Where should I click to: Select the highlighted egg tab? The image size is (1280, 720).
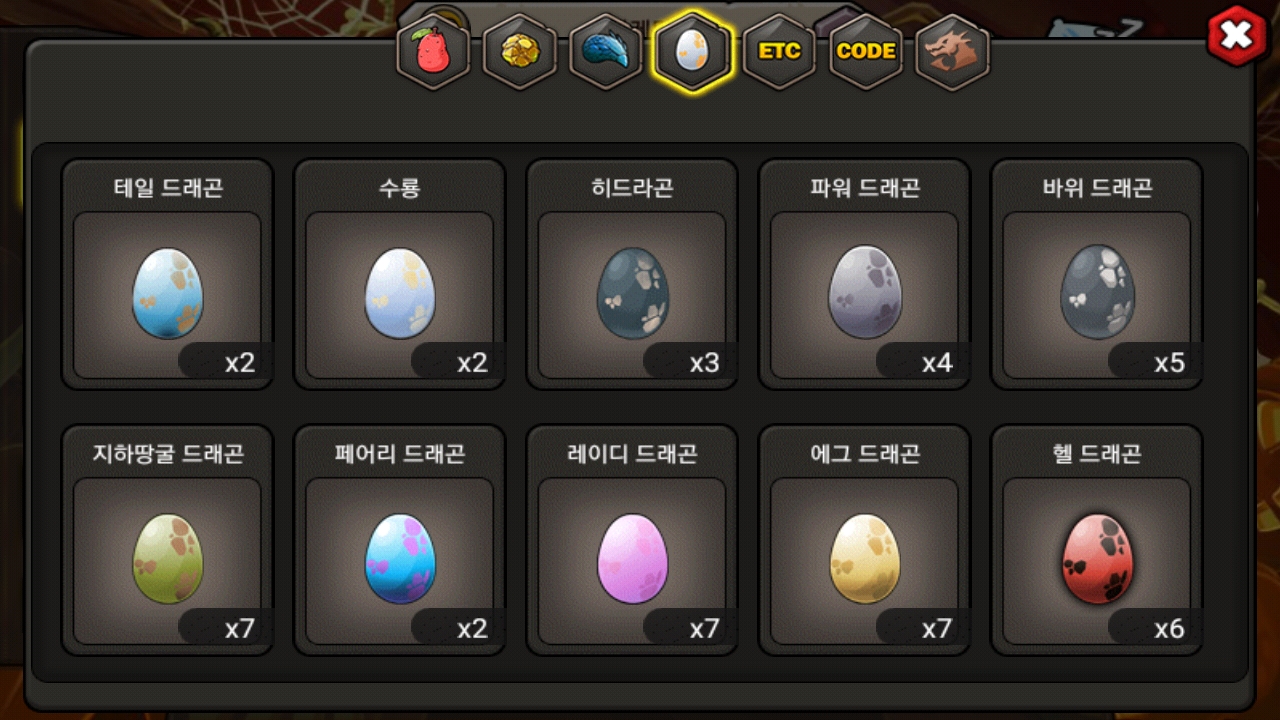coord(693,51)
